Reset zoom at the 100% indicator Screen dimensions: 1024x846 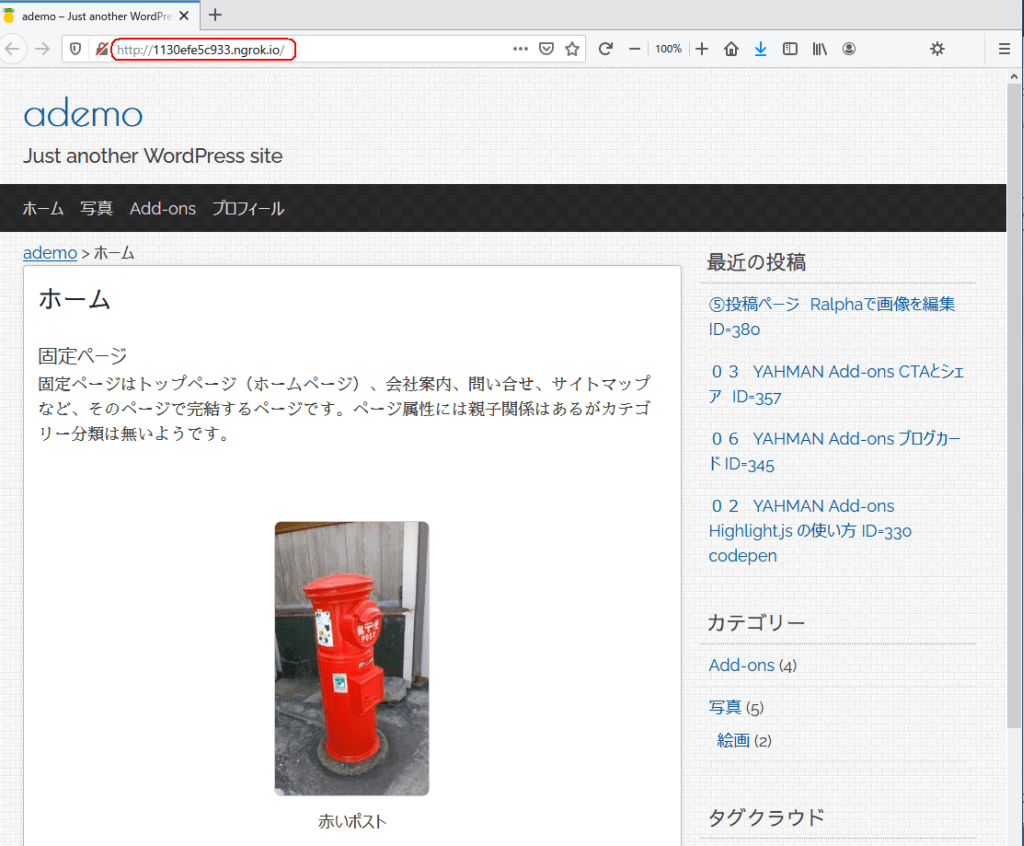tap(668, 49)
